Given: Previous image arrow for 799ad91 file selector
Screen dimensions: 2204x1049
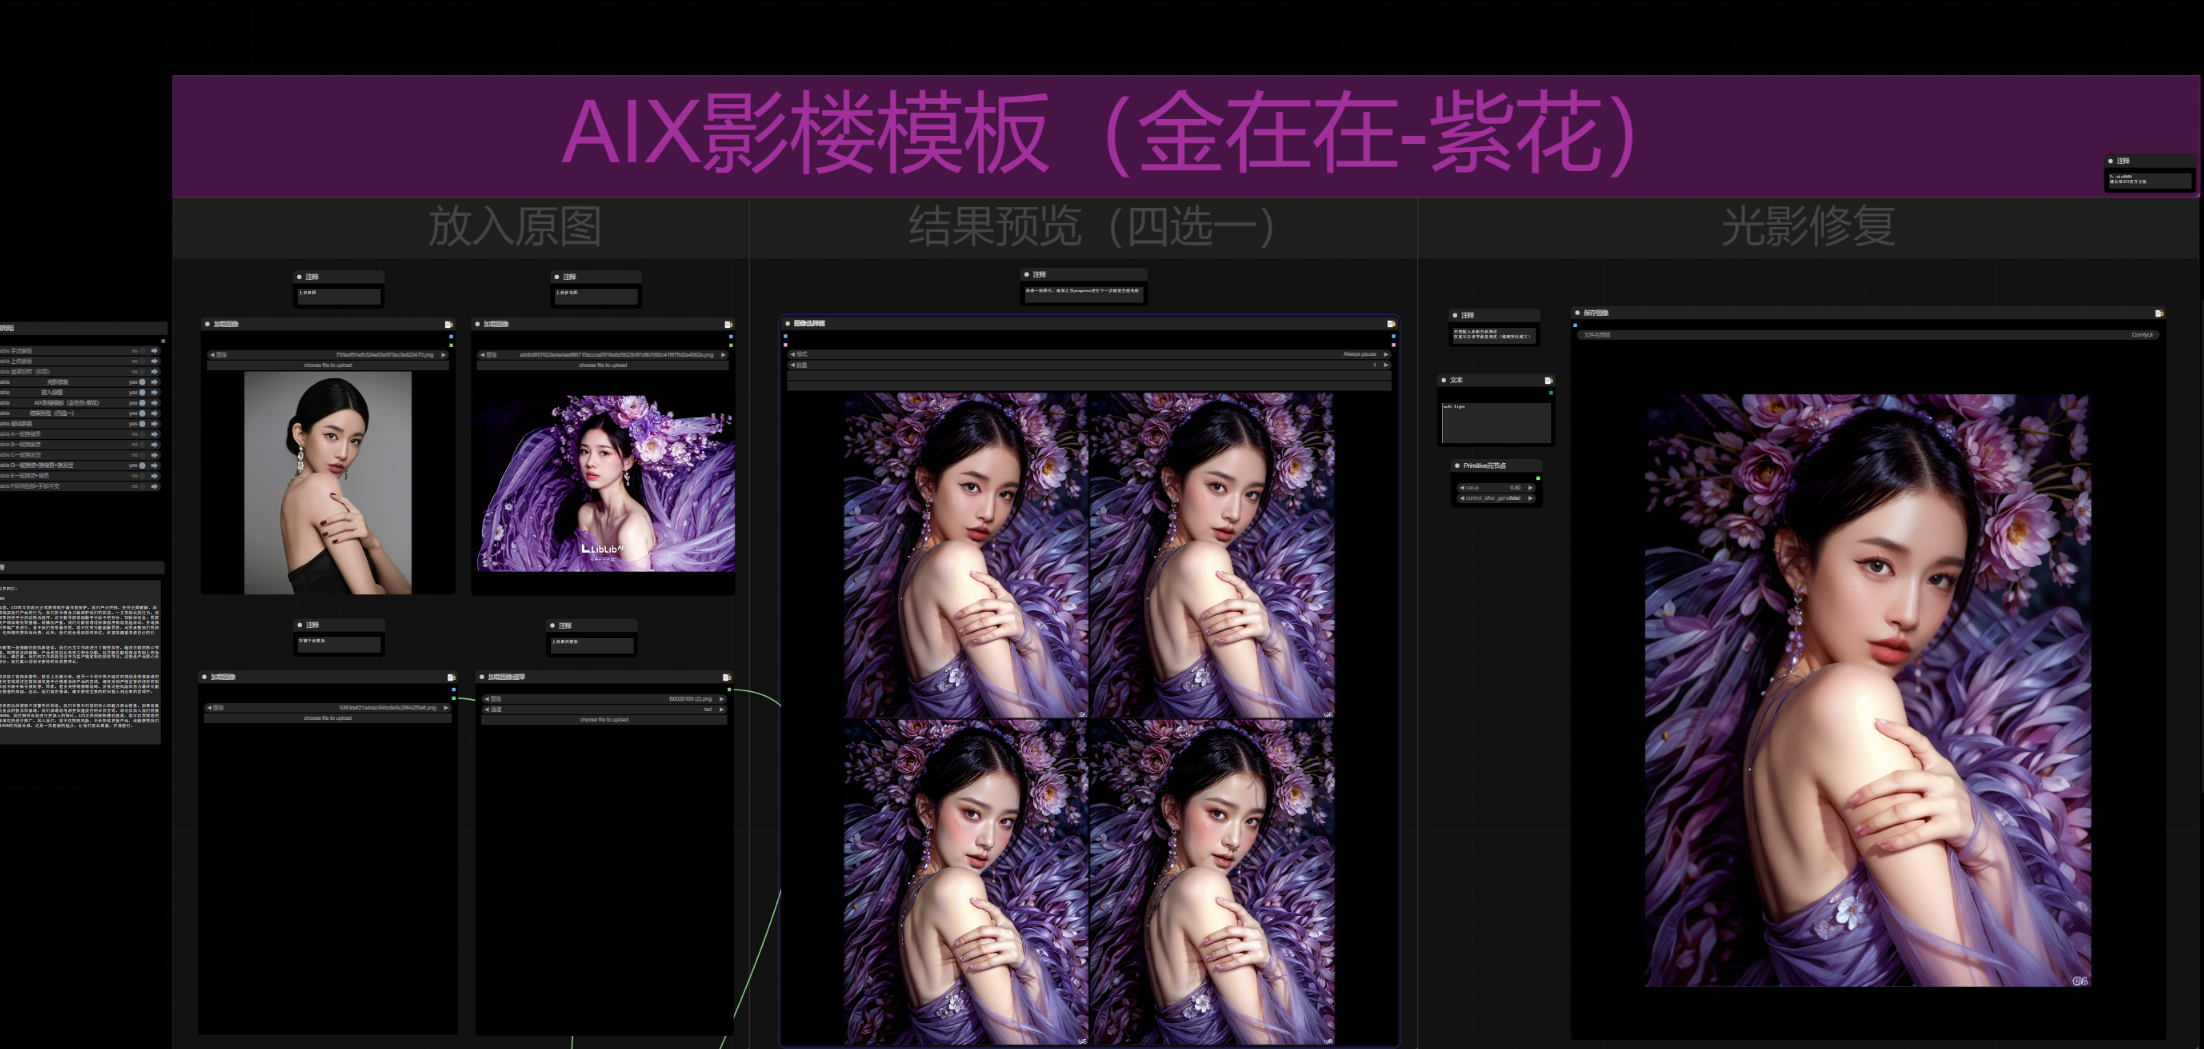Looking at the screenshot, I should click(x=212, y=355).
